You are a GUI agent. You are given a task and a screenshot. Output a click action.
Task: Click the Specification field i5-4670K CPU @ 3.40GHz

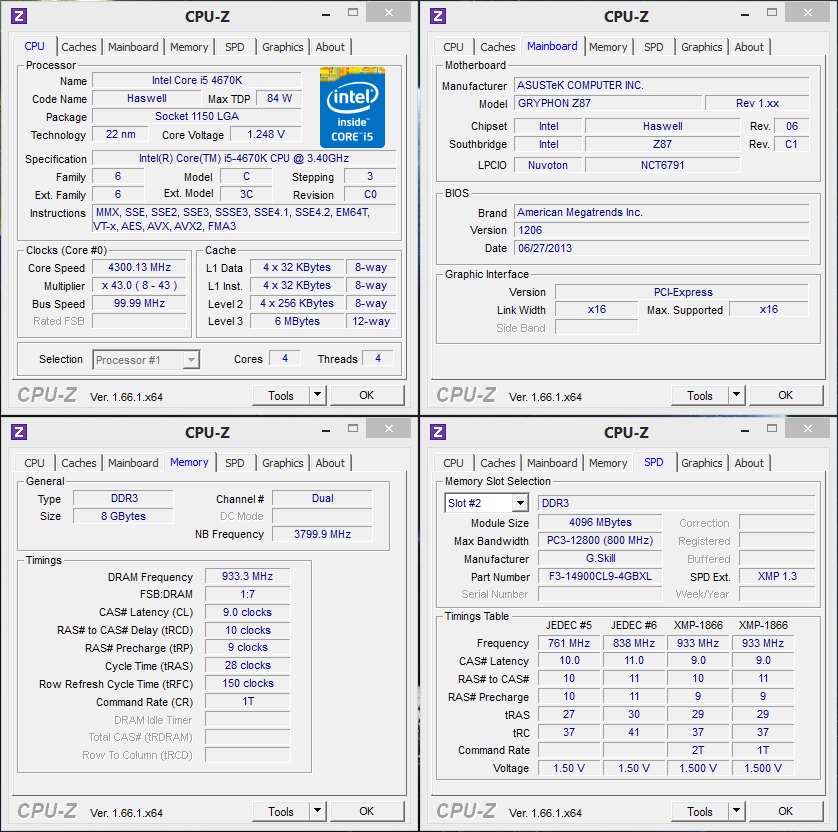pyautogui.click(x=244, y=158)
